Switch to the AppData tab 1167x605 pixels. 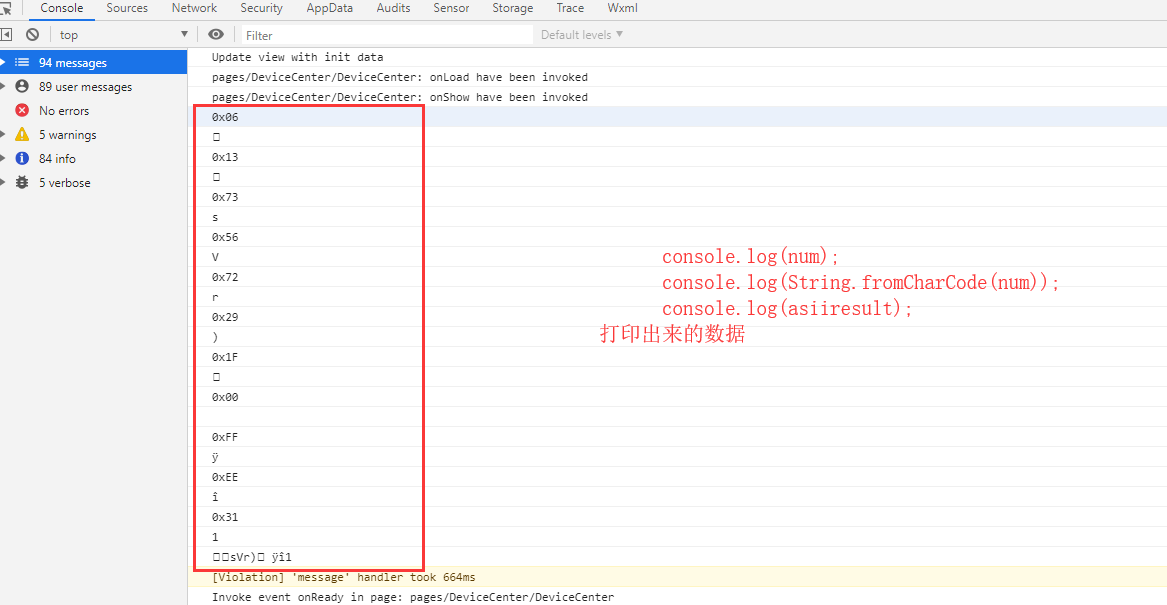tap(330, 8)
